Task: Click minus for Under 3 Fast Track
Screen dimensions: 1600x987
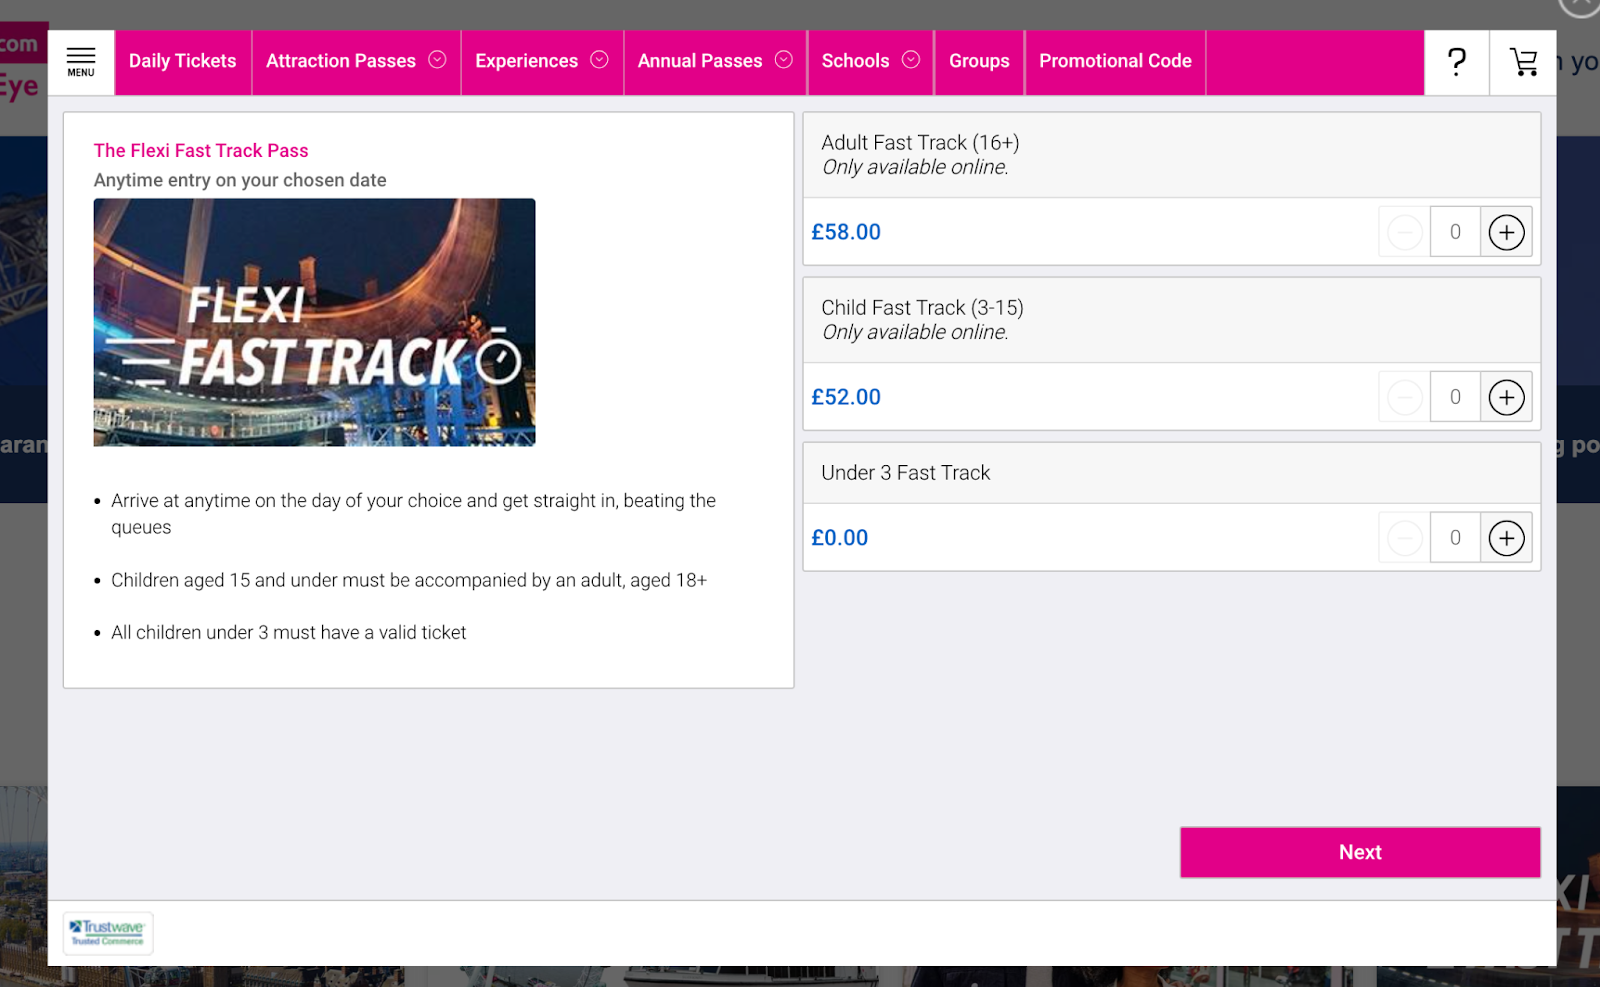Action: click(x=1404, y=538)
